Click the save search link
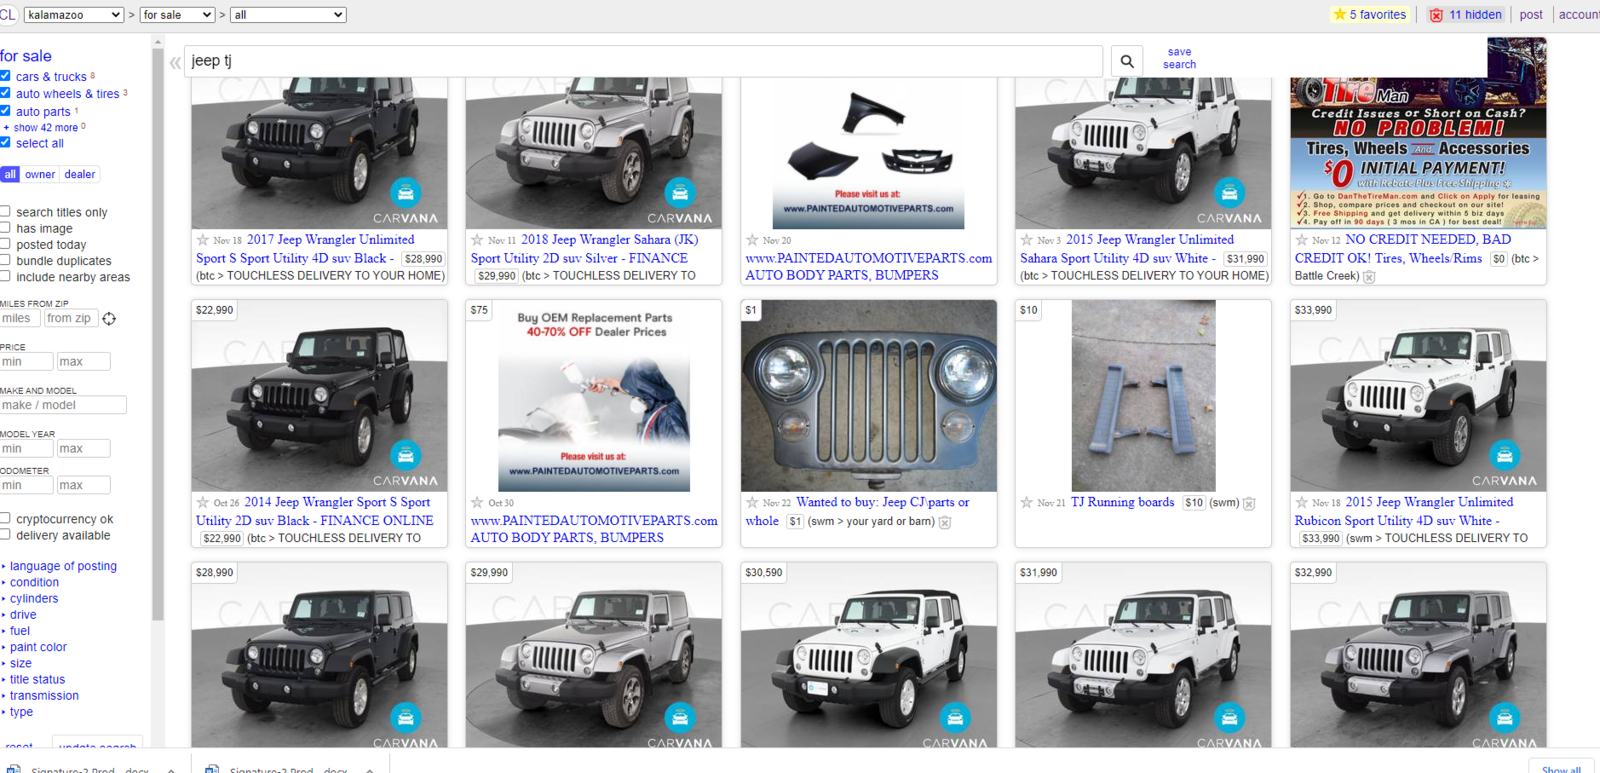This screenshot has width=1600, height=773. click(x=1179, y=58)
